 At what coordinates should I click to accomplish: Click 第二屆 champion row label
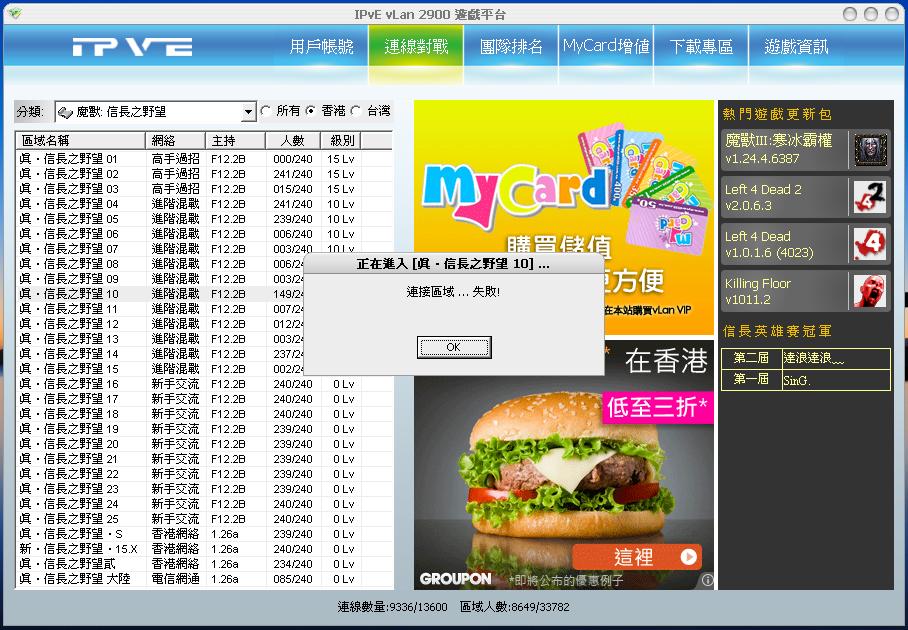751,358
